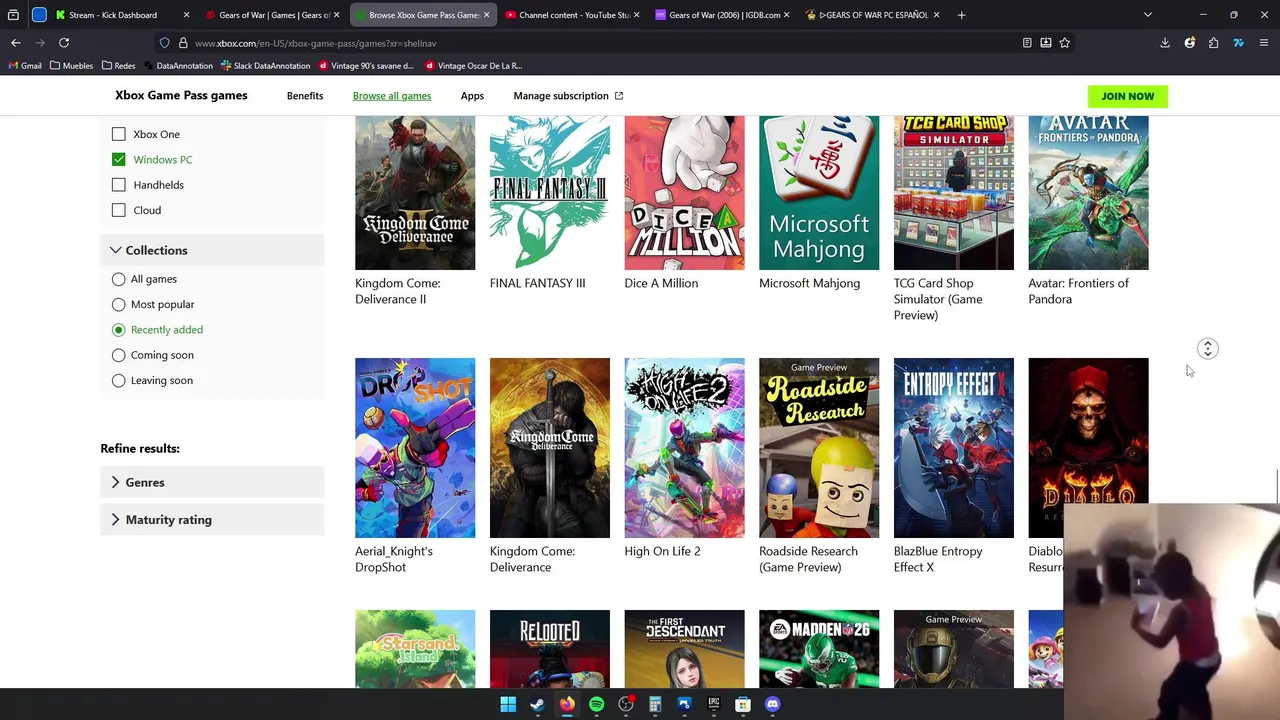Image resolution: width=1280 pixels, height=720 pixels.
Task: Open the Slack DataAnnotation bookmark
Action: (x=265, y=66)
